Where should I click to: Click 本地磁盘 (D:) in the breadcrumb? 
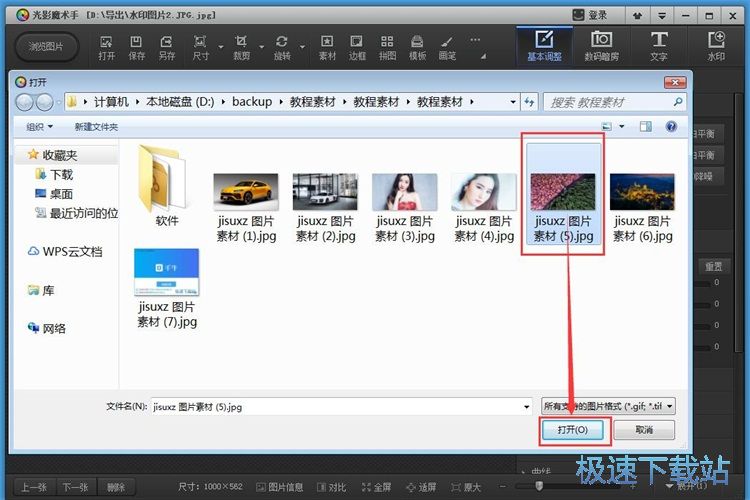tap(180, 101)
